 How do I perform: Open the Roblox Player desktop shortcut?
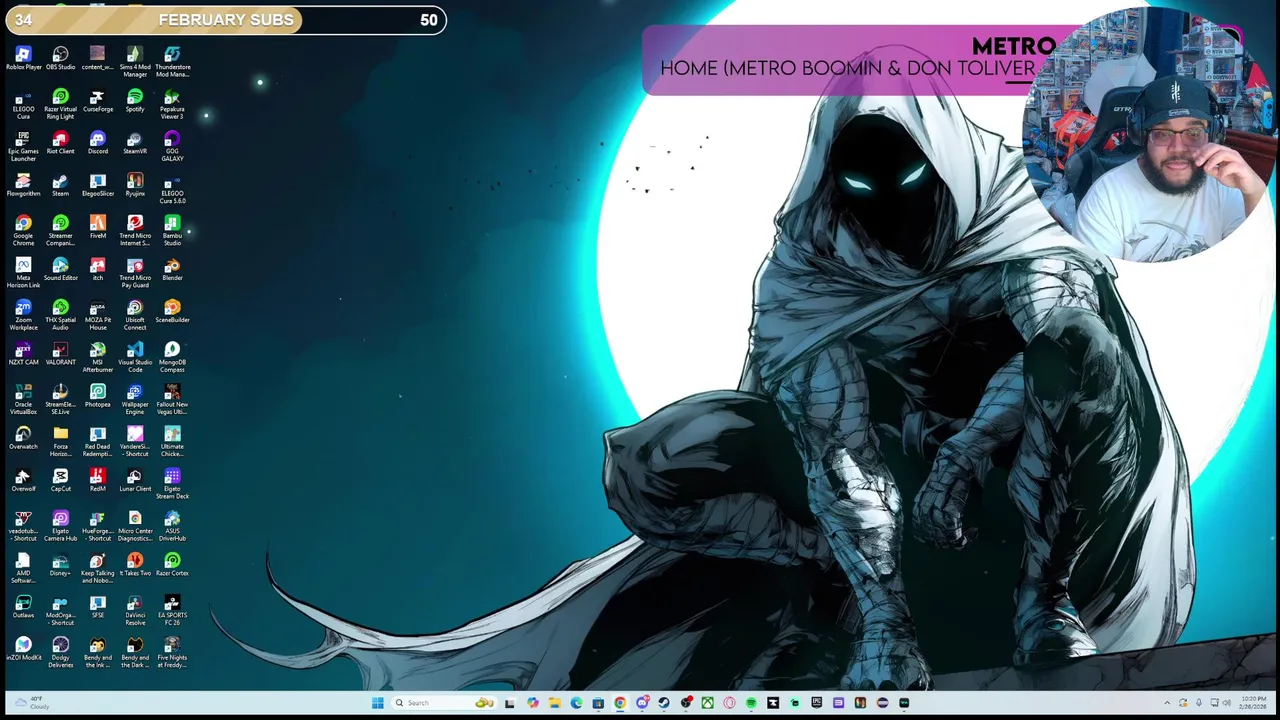click(x=23, y=58)
